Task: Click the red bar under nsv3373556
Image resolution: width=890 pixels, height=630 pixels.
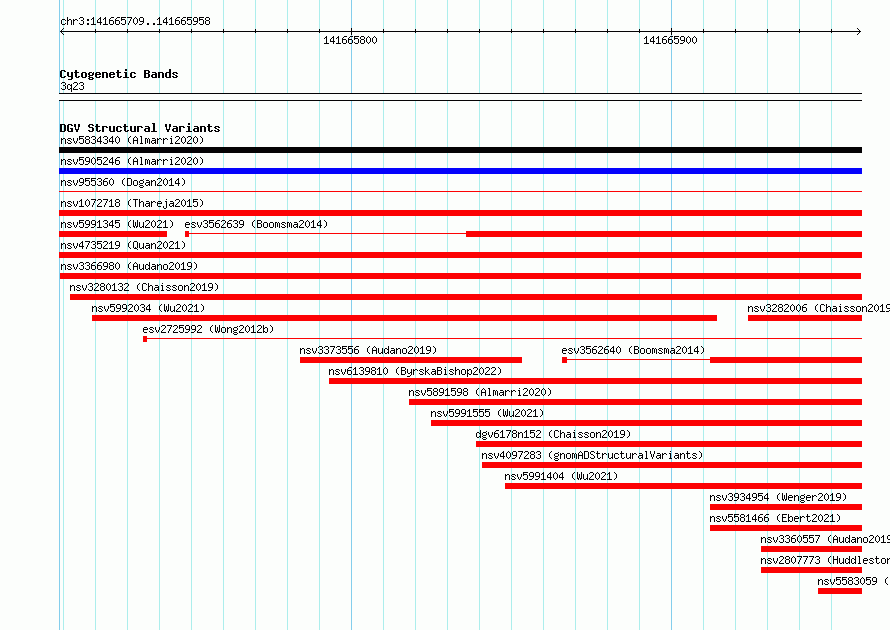Action: [x=411, y=360]
